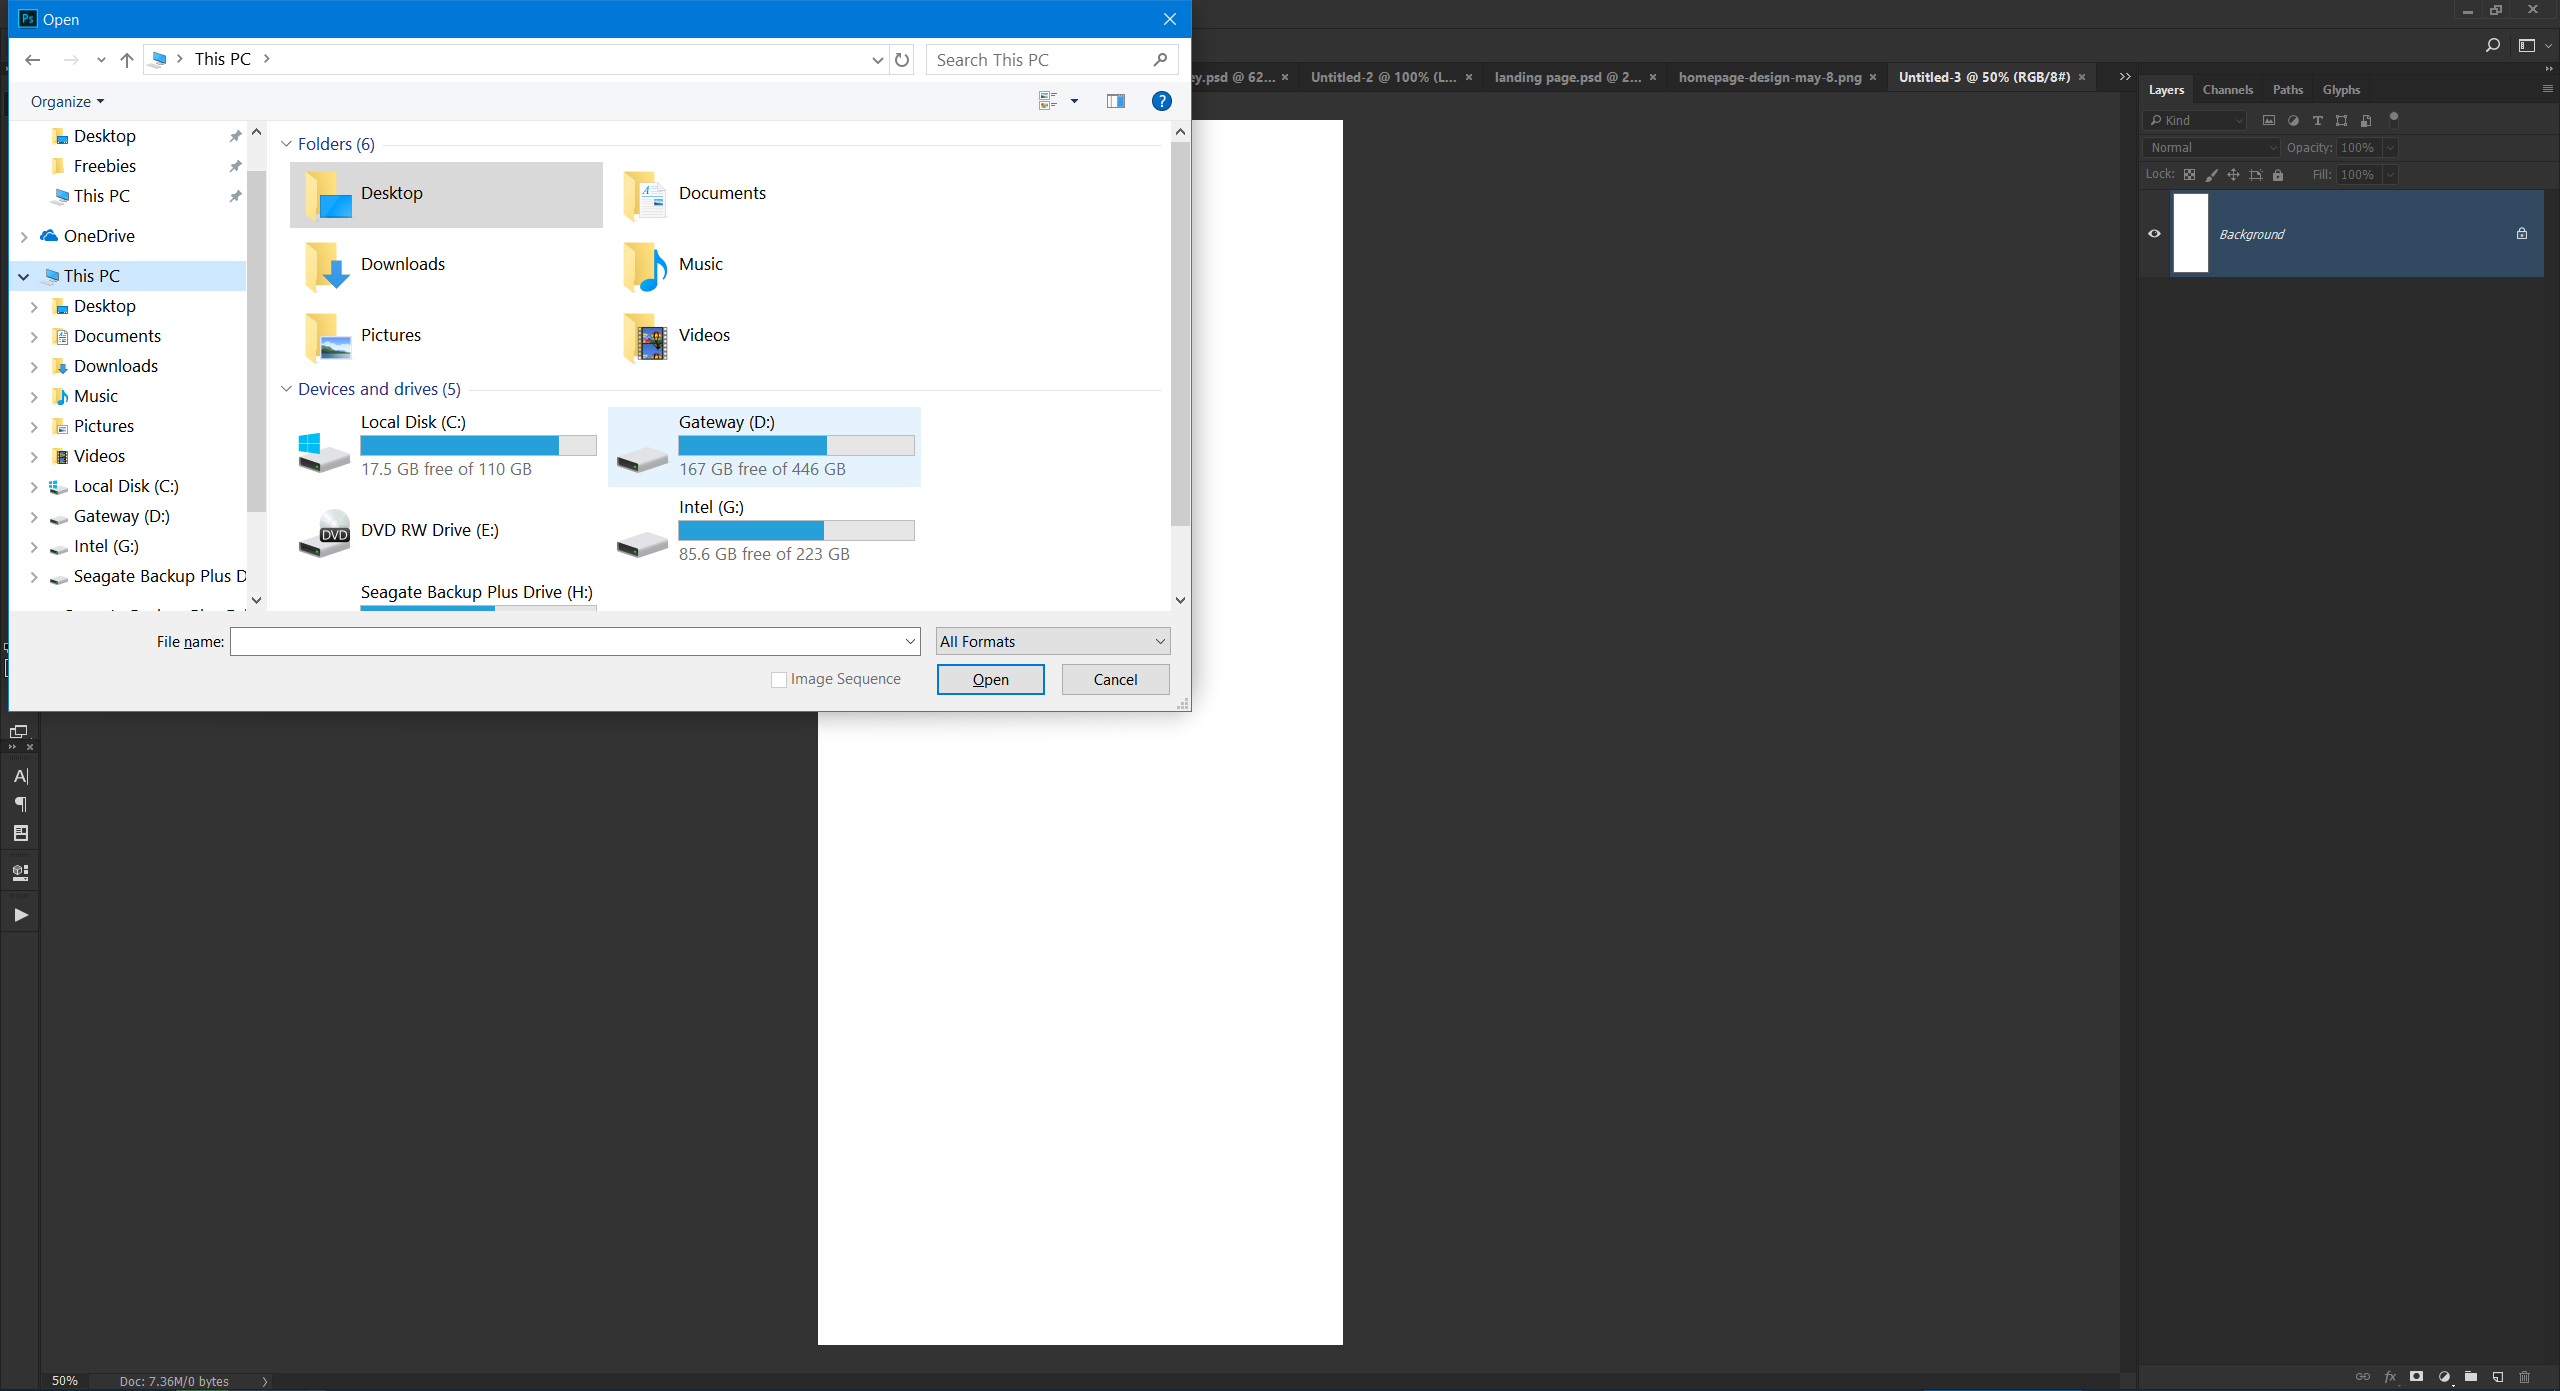This screenshot has height=1391, width=2560.
Task: Click the Open button in dialog
Action: pos(990,678)
